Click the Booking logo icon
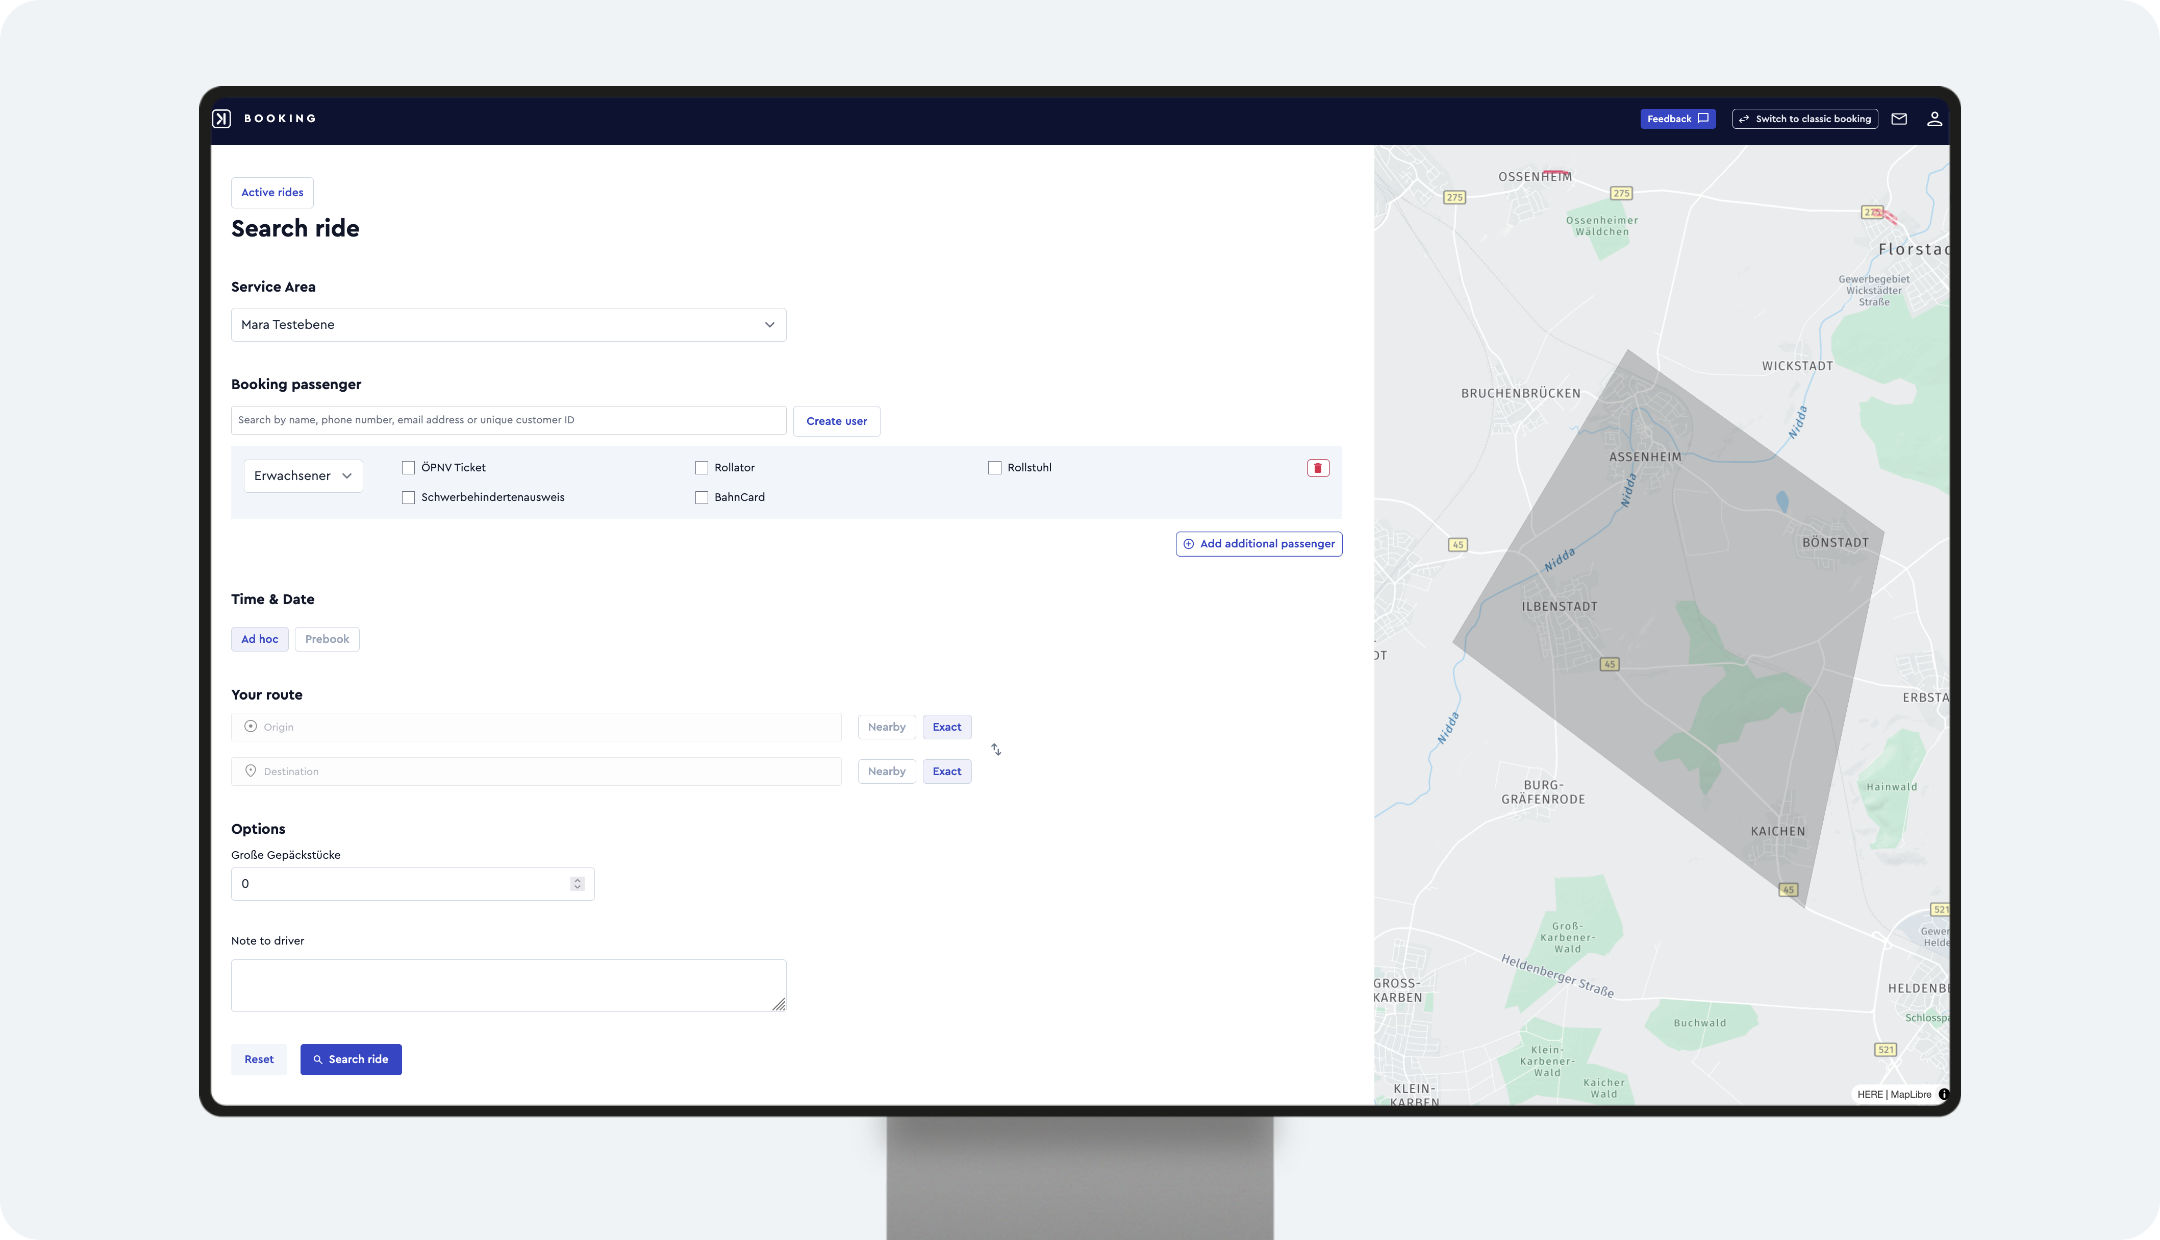This screenshot has height=1240, width=2160. coord(222,119)
